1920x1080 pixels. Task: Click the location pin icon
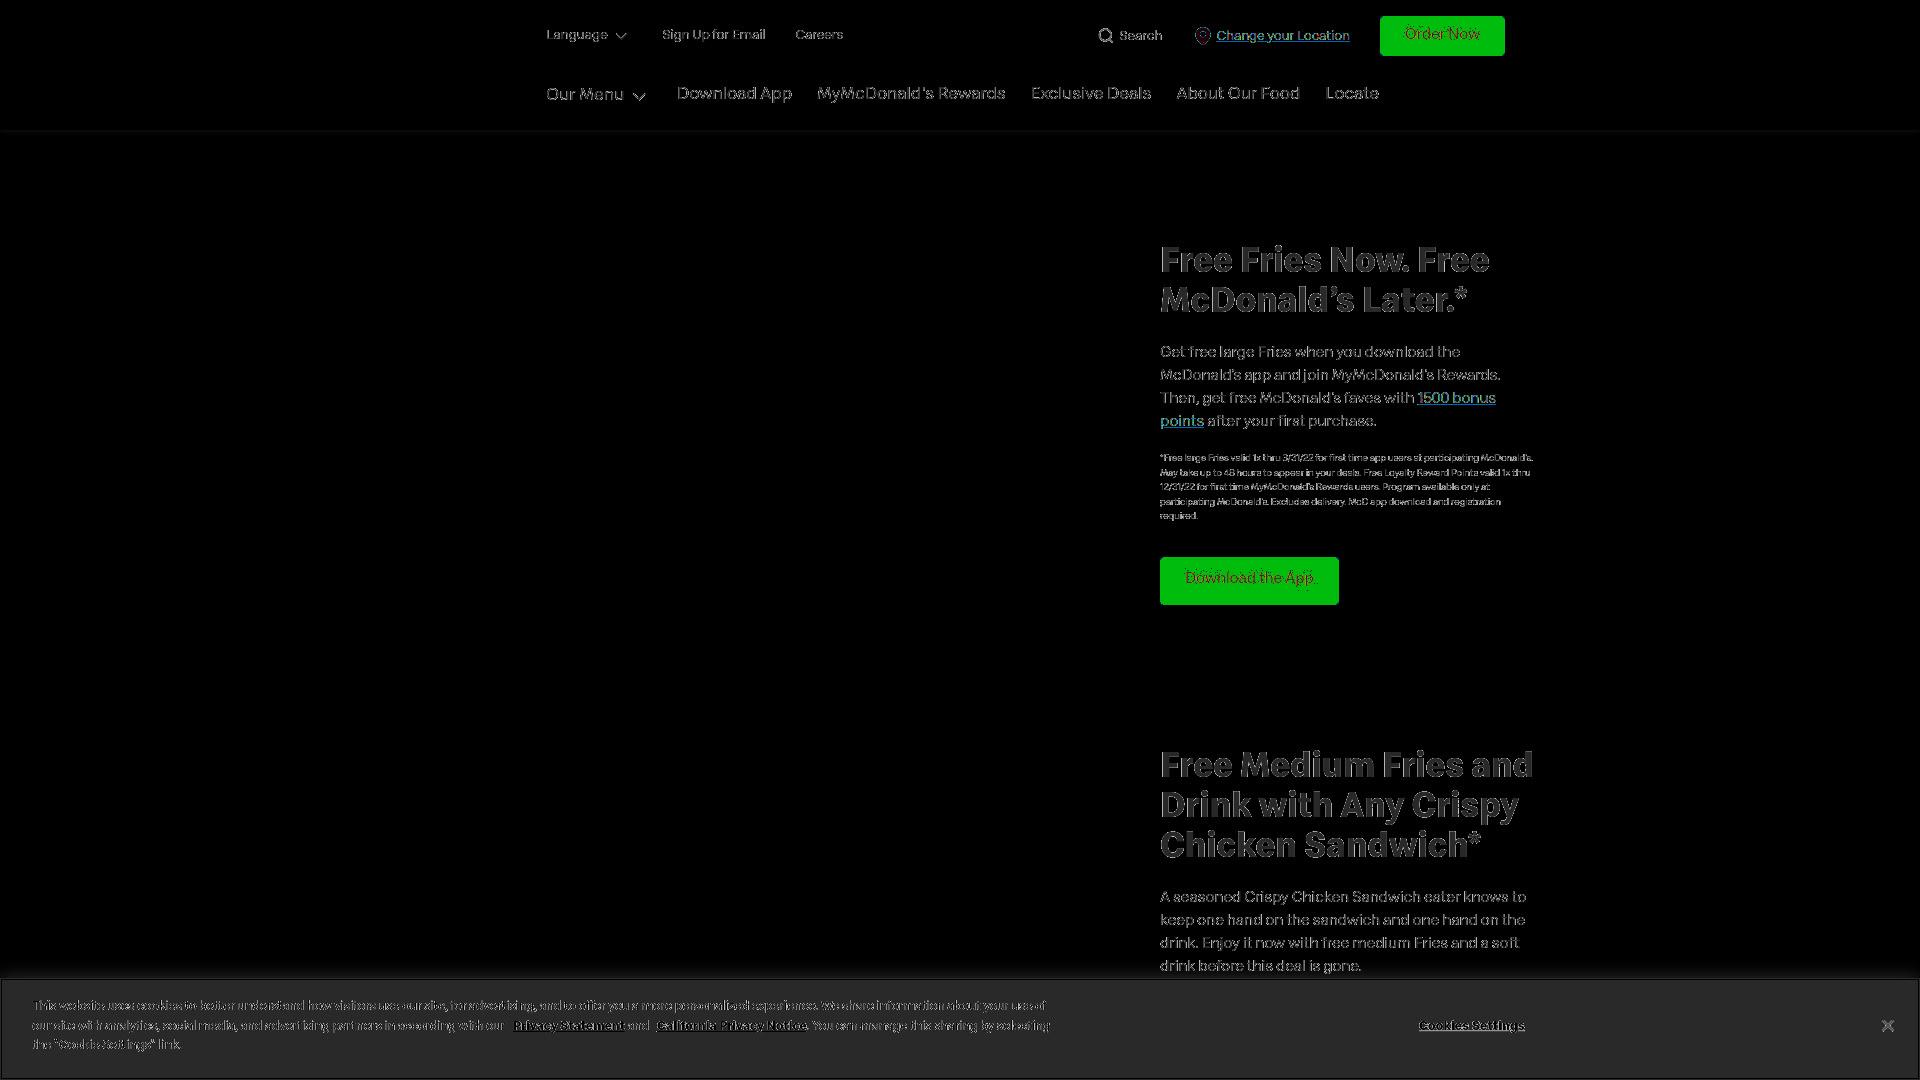(1202, 36)
